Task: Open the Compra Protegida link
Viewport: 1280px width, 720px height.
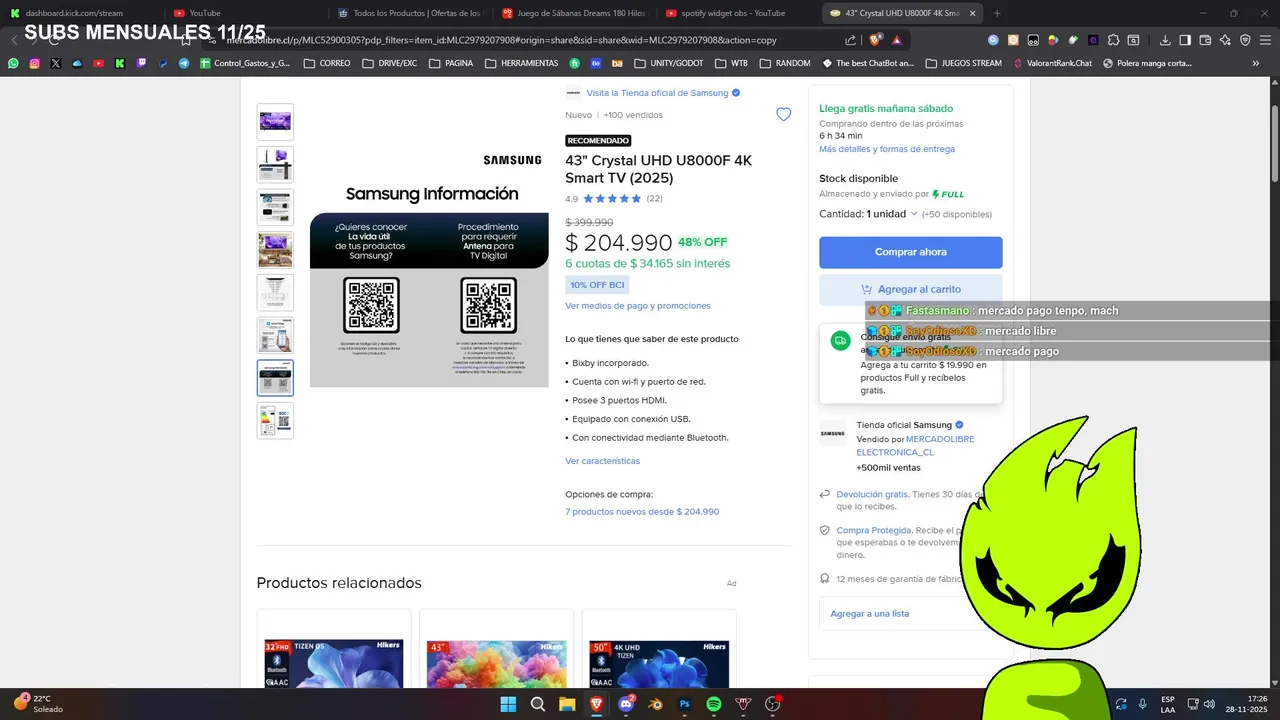Action: 874,530
